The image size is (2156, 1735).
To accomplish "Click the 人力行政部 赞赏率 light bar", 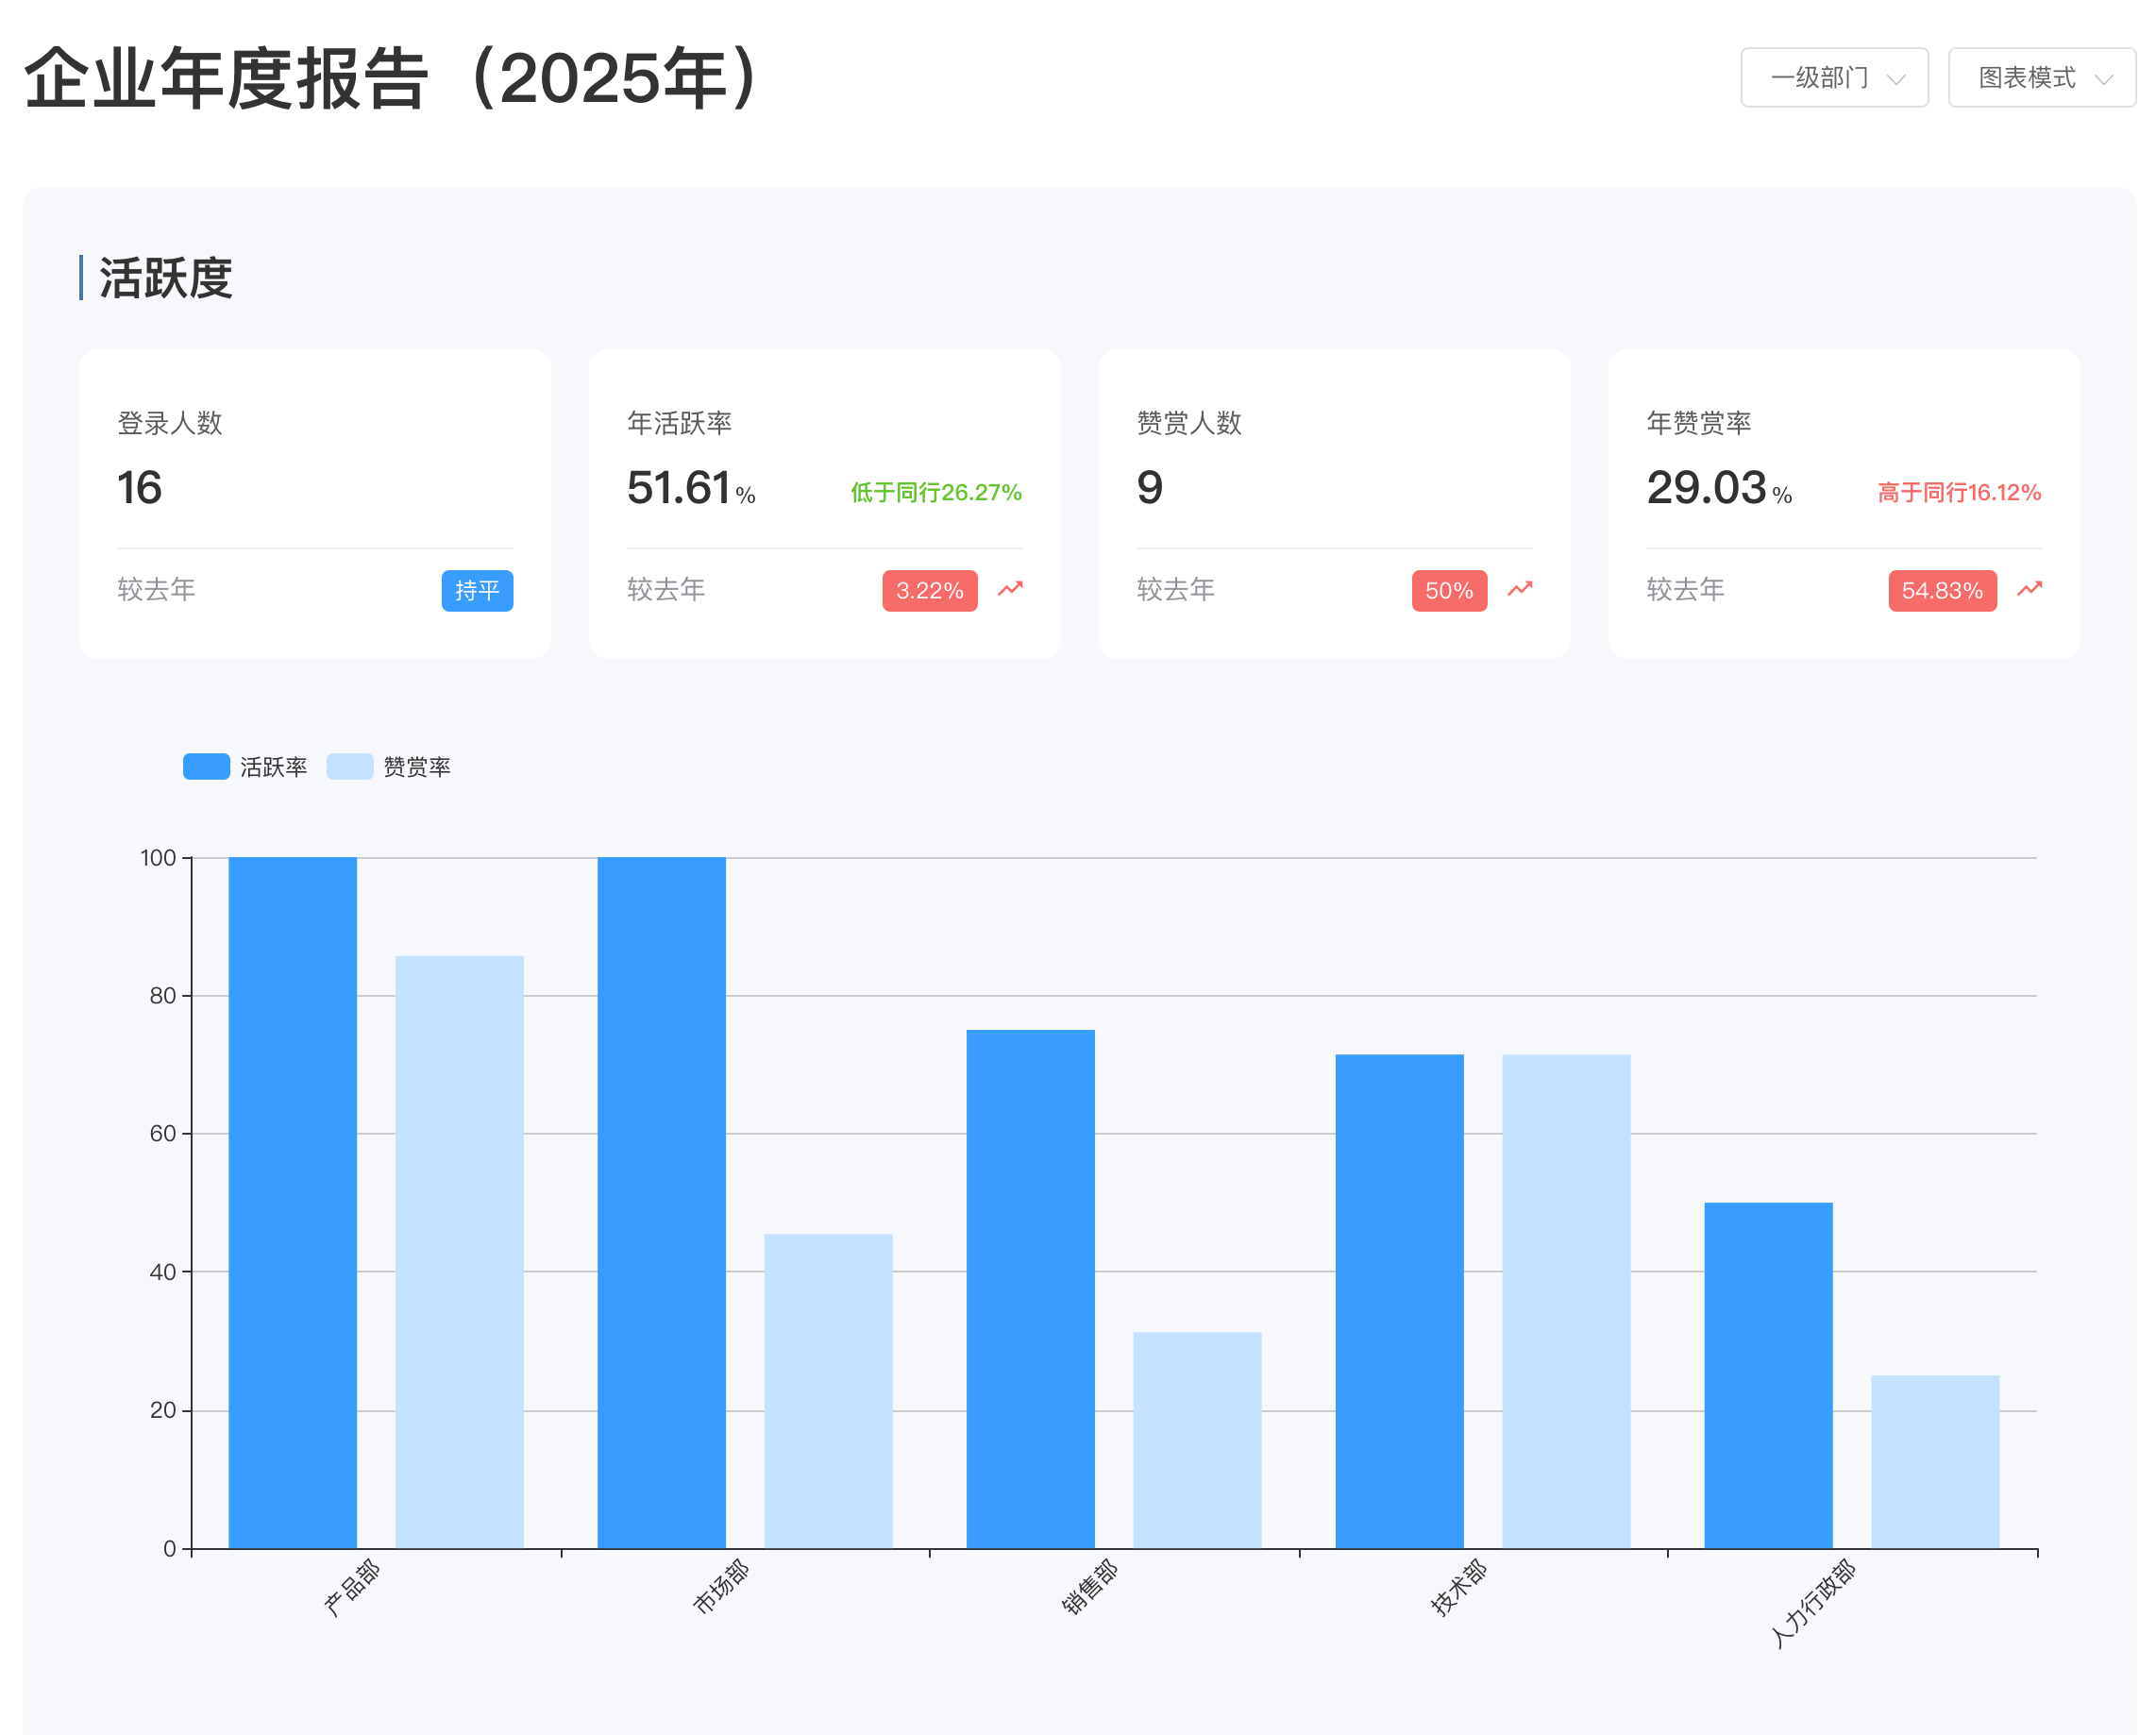I will click(x=1936, y=1462).
